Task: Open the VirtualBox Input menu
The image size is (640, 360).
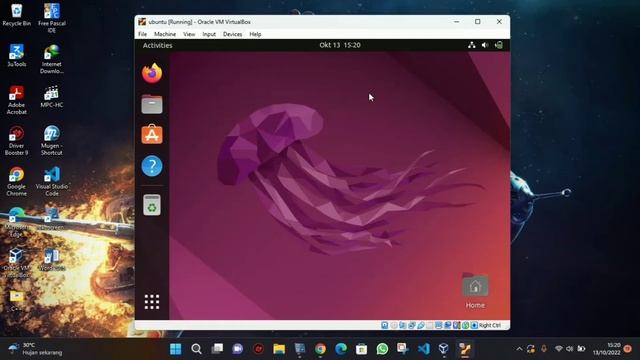Action: (209, 34)
